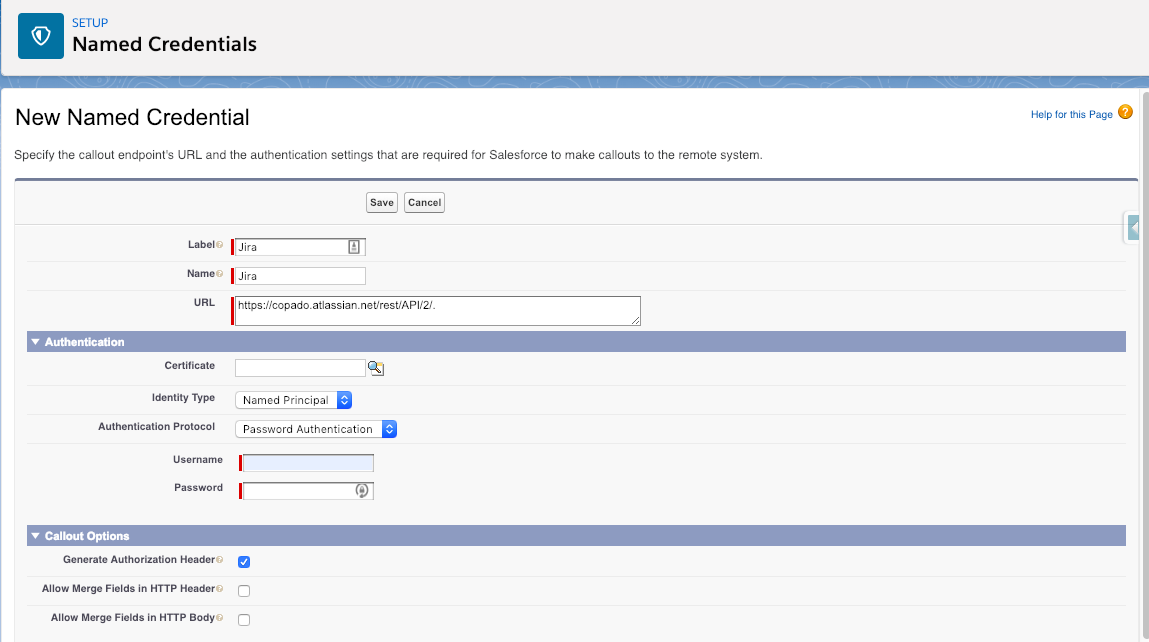Expand the side panel arrow tab at the right edge
The height and width of the screenshot is (642, 1149).
click(1133, 228)
